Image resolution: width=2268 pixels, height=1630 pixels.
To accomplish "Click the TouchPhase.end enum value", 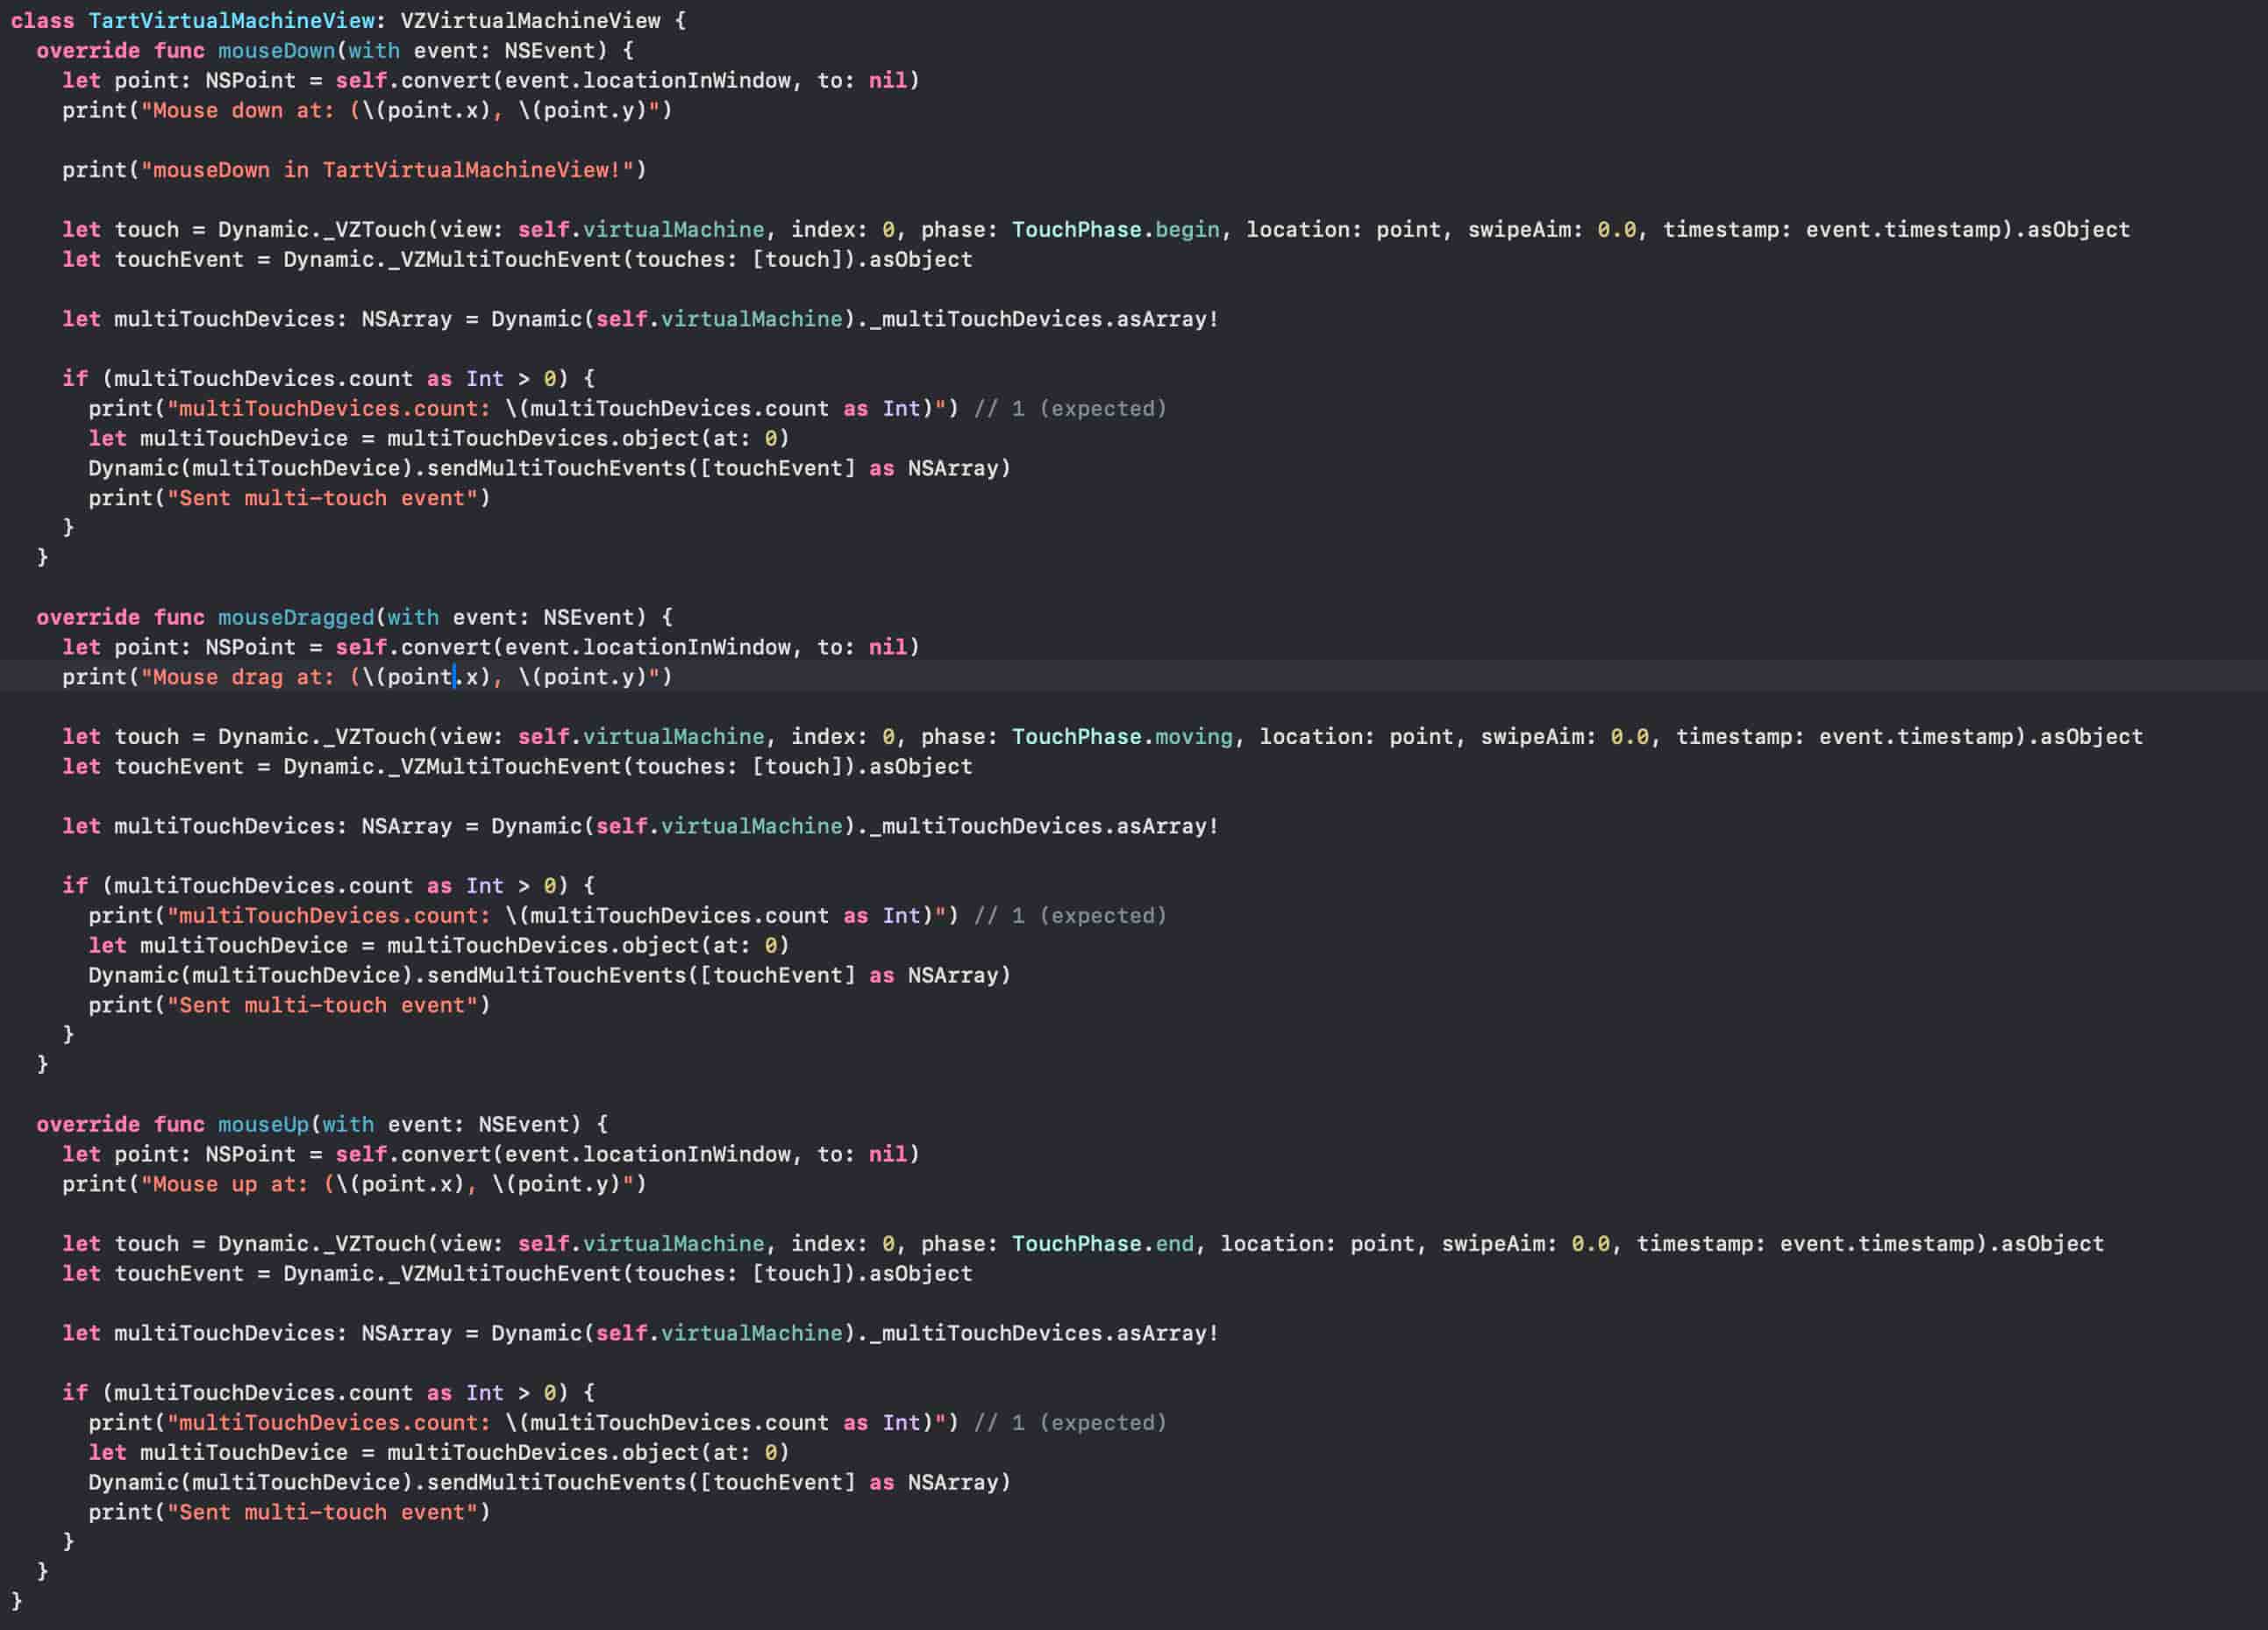I will tap(1174, 1244).
